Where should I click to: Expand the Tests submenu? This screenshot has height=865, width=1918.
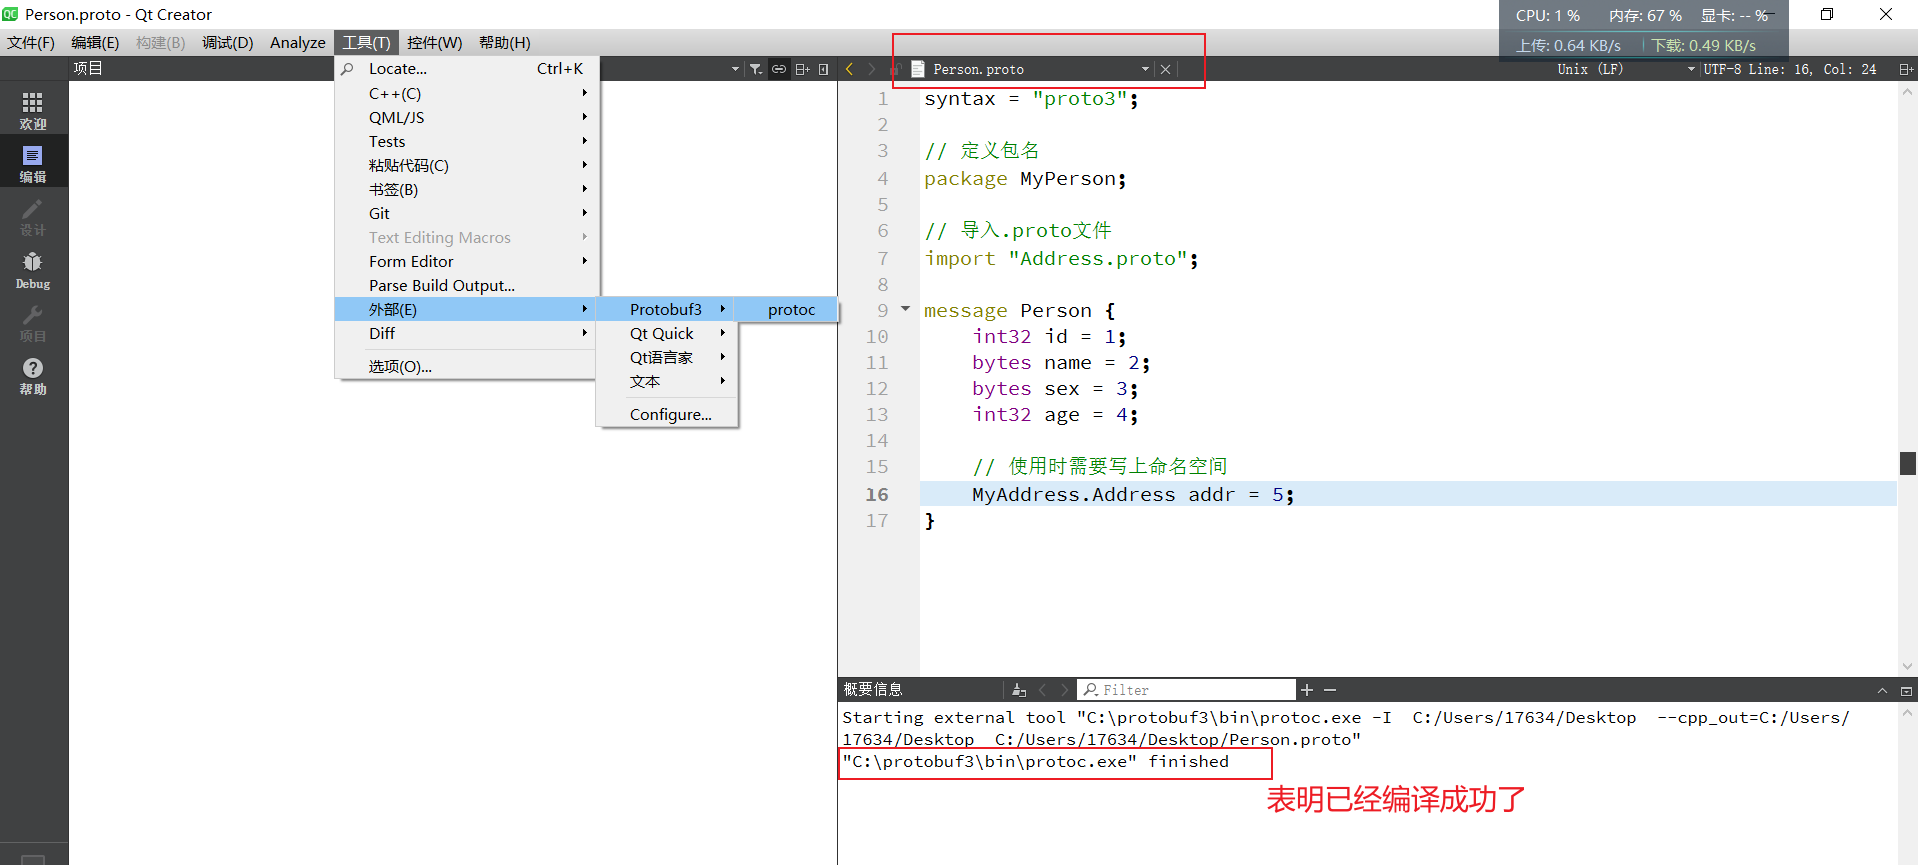pyautogui.click(x=467, y=141)
